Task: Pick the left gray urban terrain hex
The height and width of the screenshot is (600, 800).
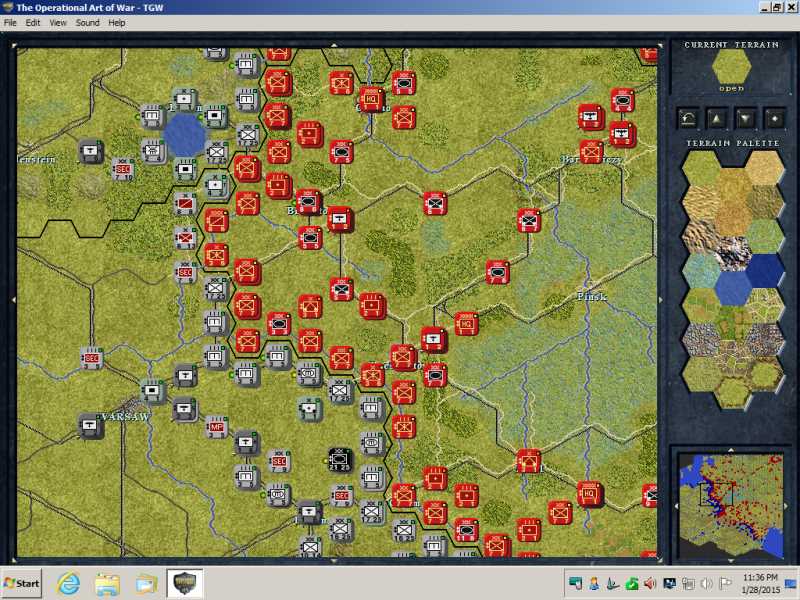Action: [x=701, y=339]
